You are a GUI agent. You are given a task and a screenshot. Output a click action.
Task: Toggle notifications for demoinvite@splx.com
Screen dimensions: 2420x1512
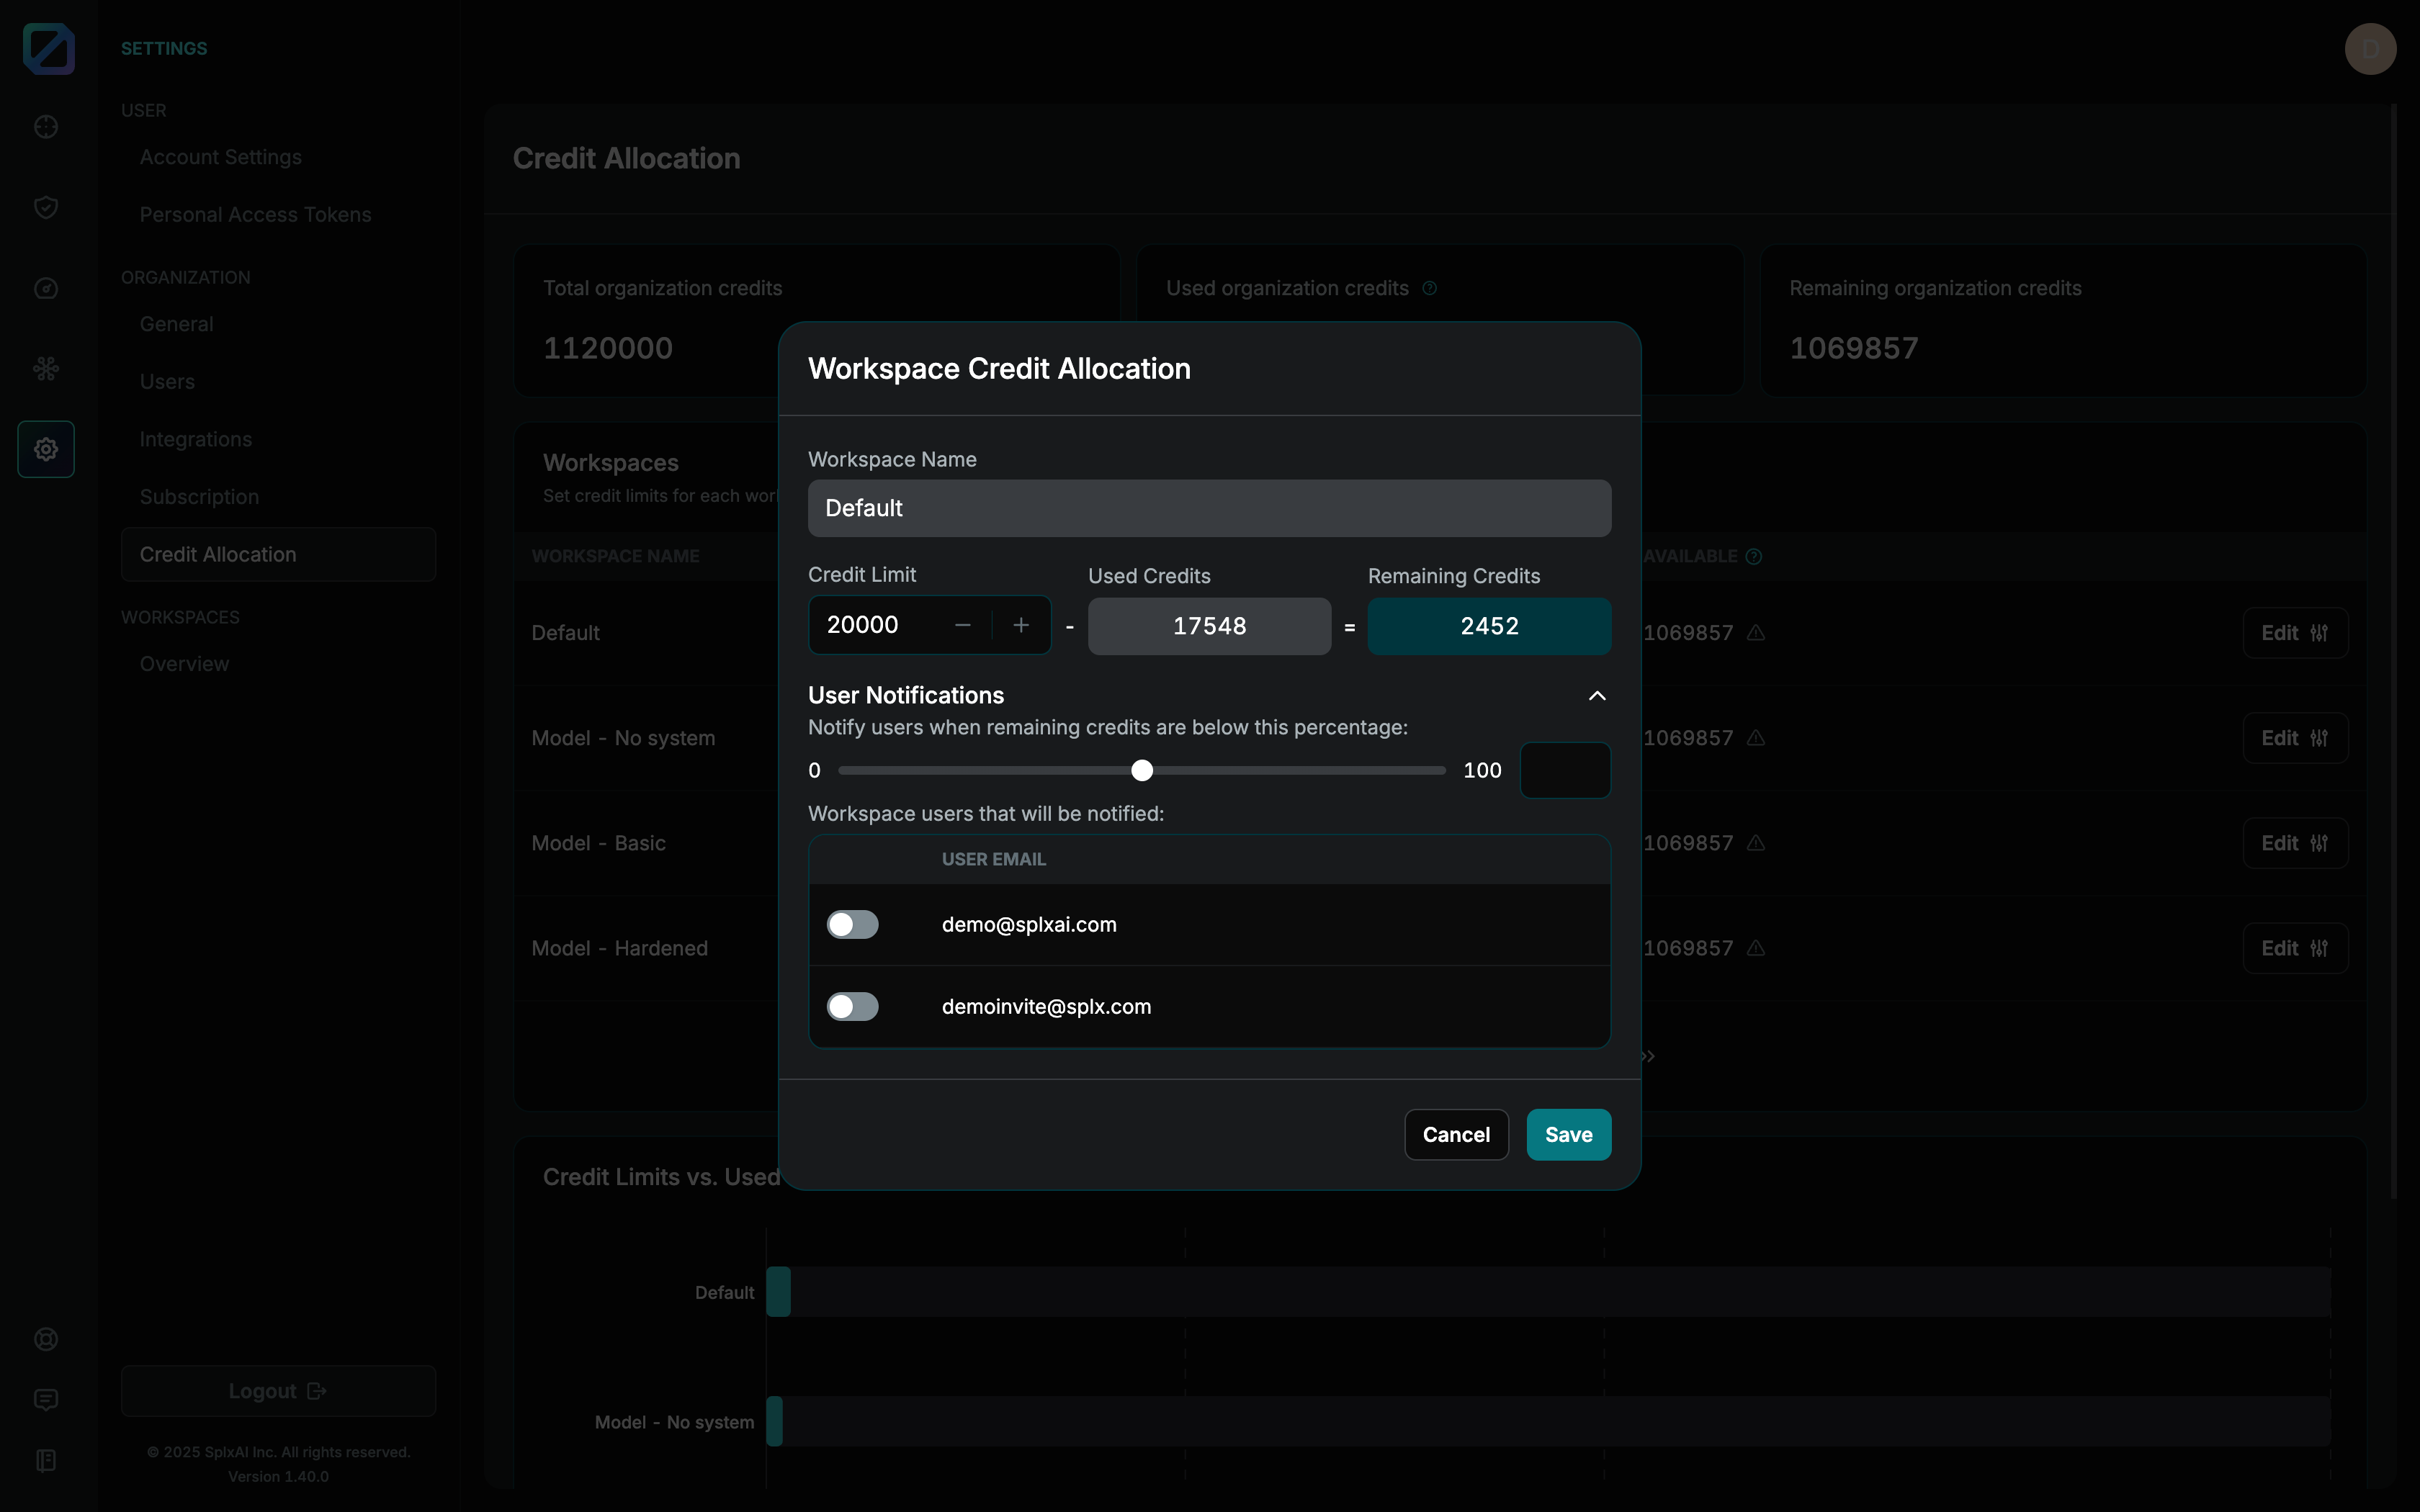click(852, 1006)
